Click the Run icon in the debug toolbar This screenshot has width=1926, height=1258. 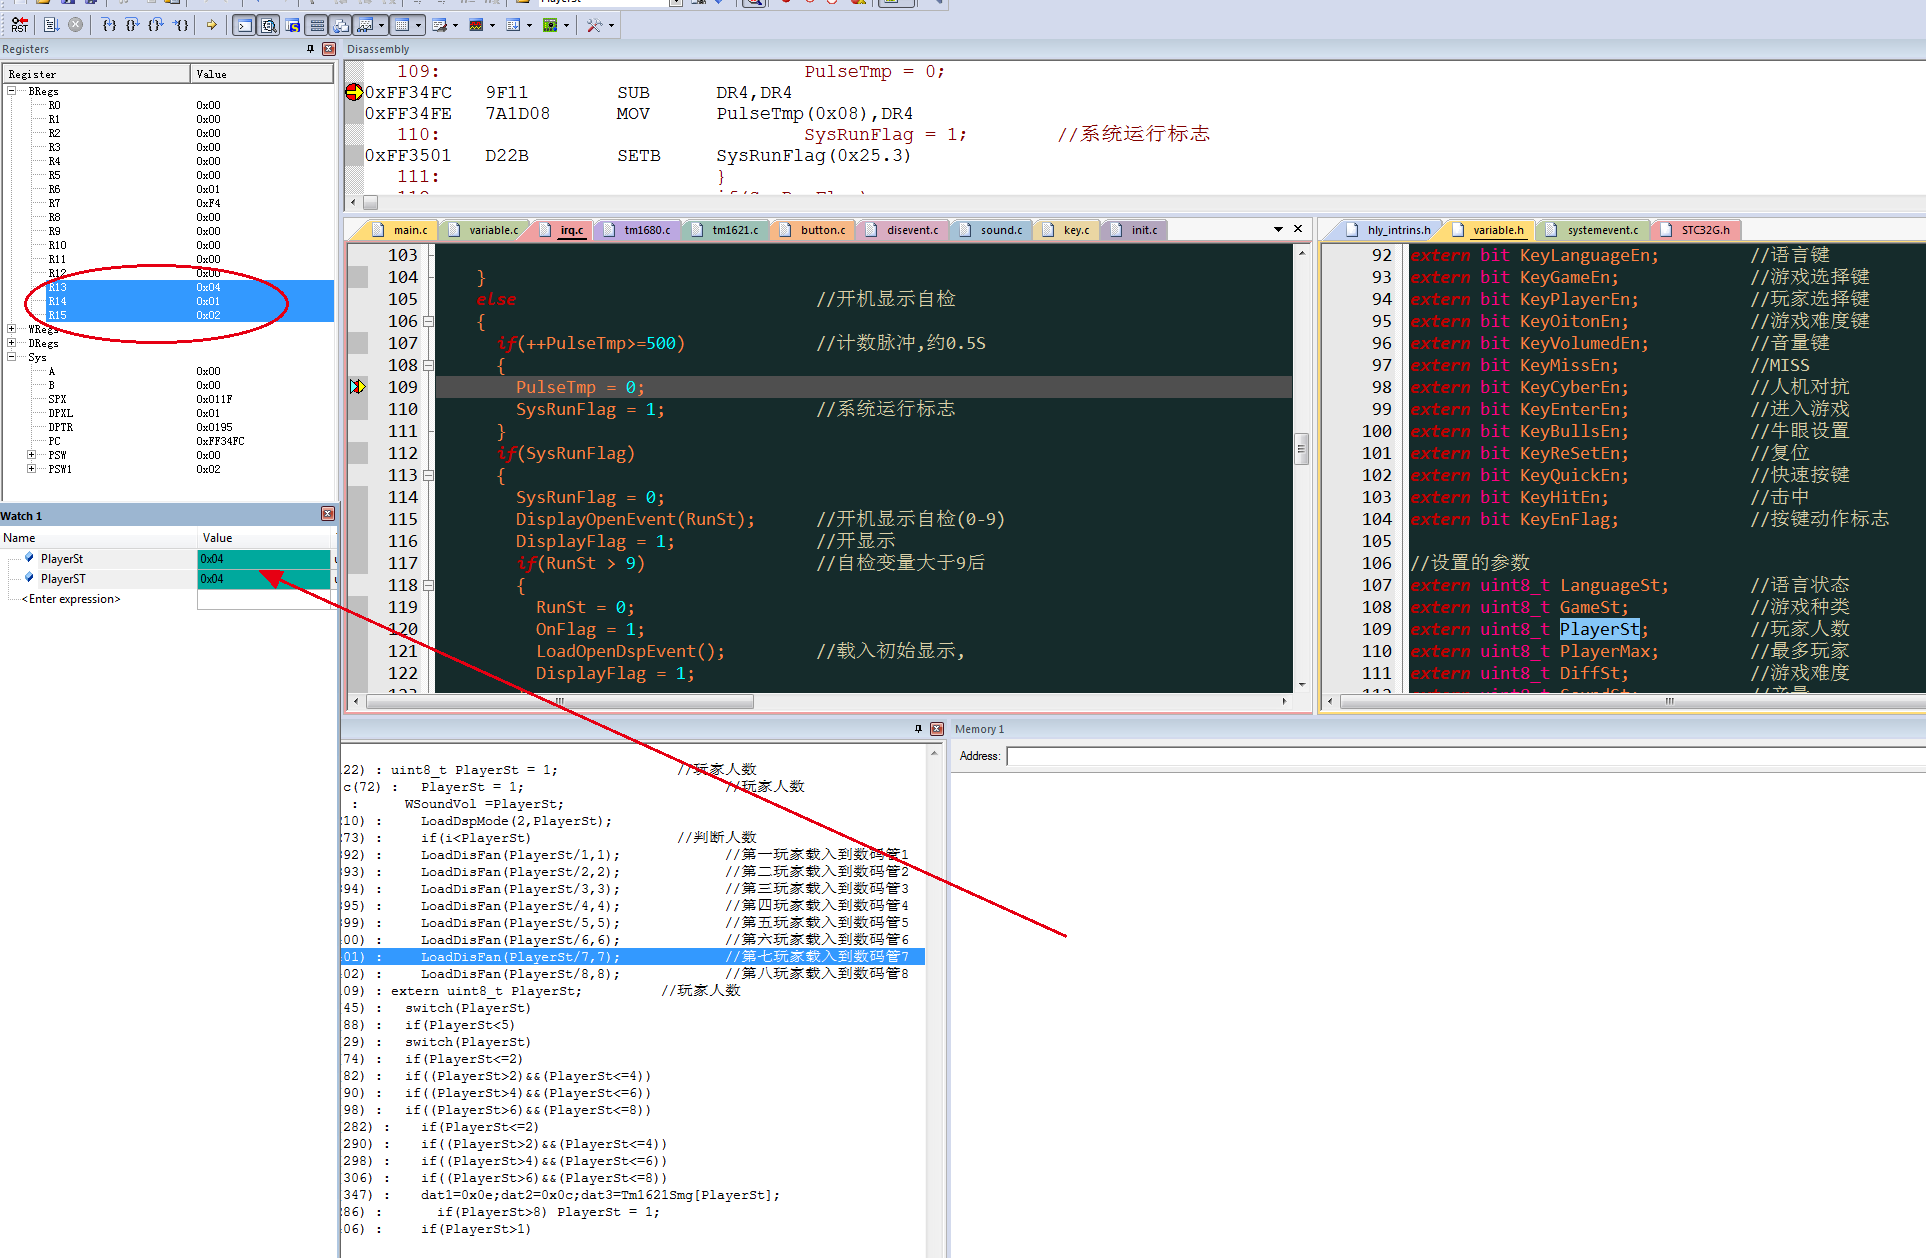tap(51, 25)
